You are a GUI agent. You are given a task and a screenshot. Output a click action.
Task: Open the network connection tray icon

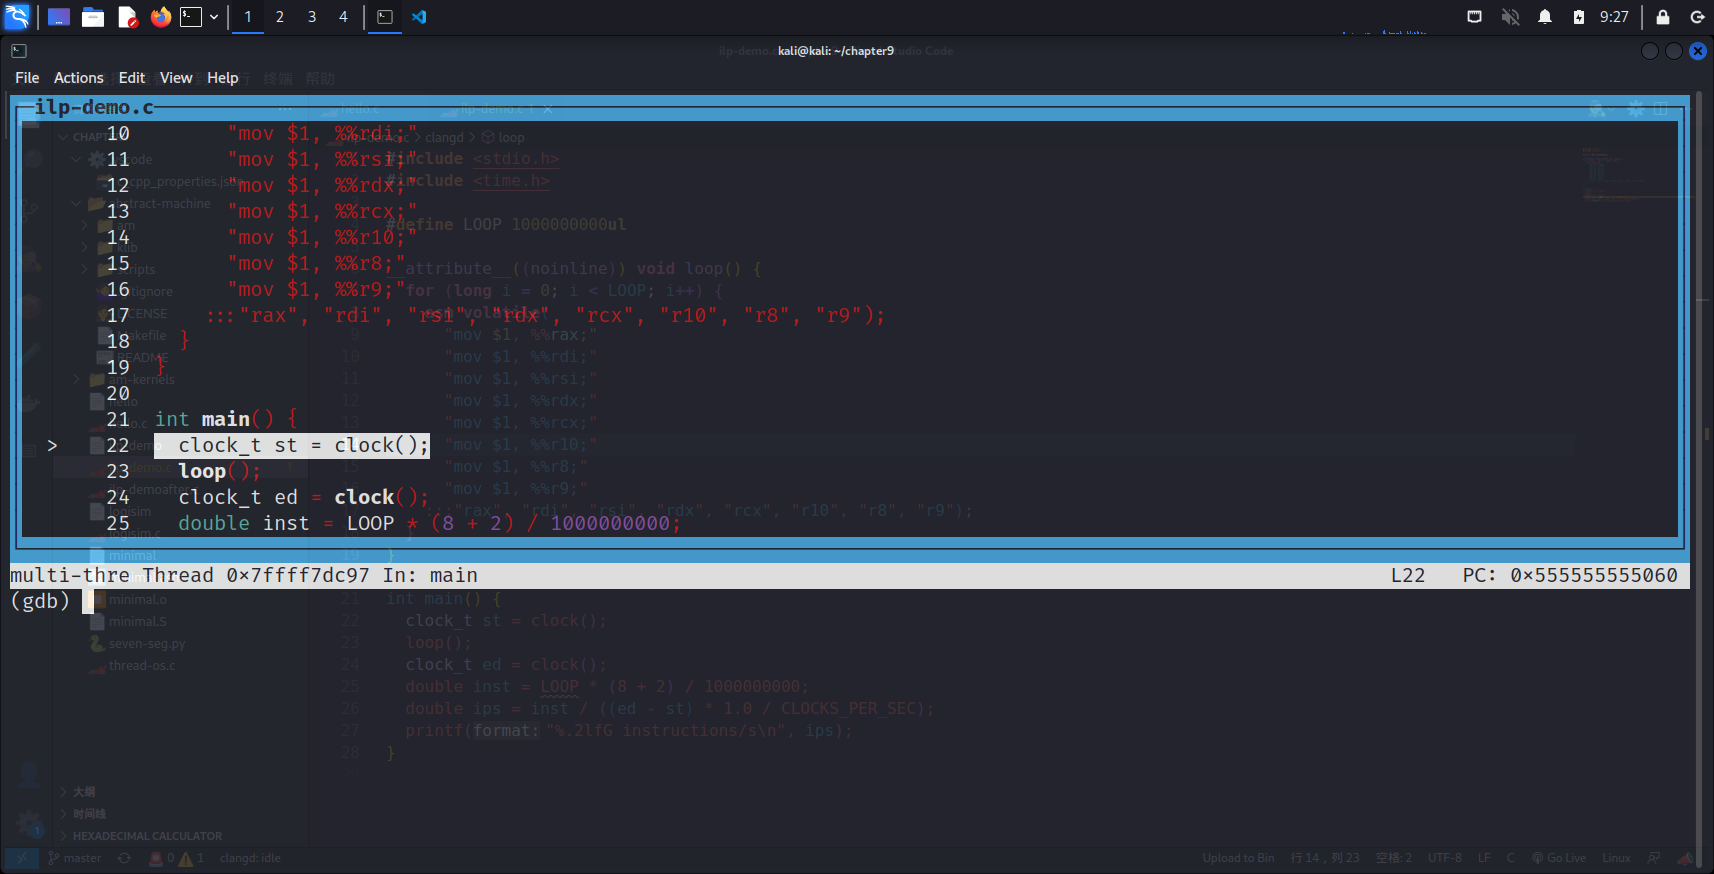(1474, 17)
